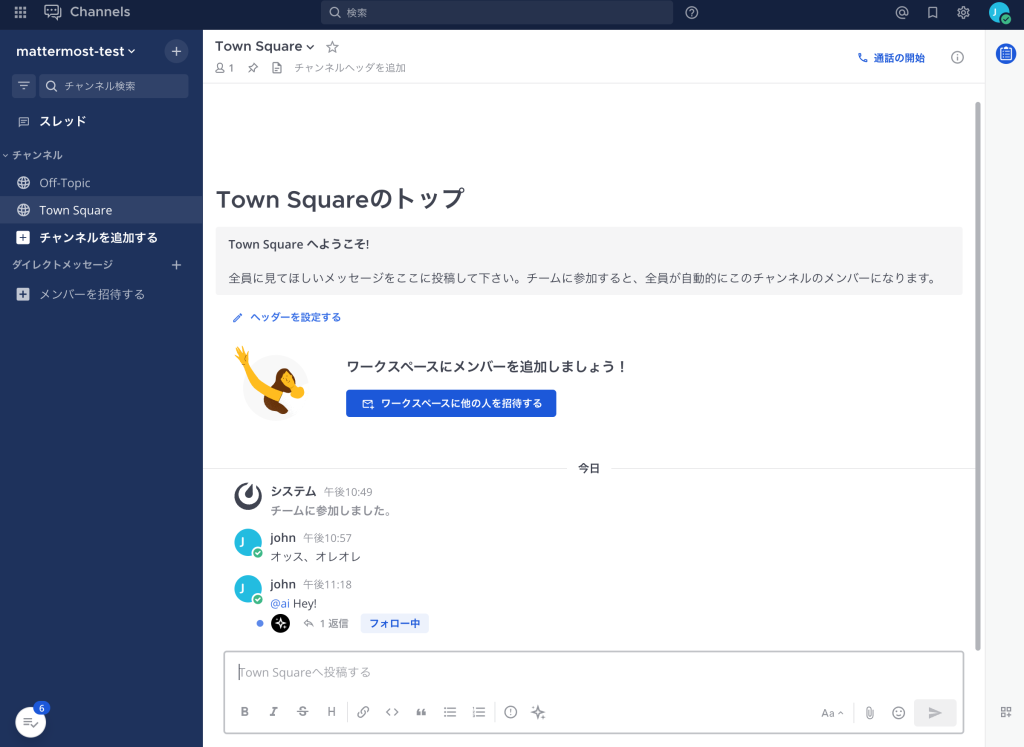The image size is (1024, 747).
Task: Collapse the チャンネル category in the sidebar
Action: (36, 155)
